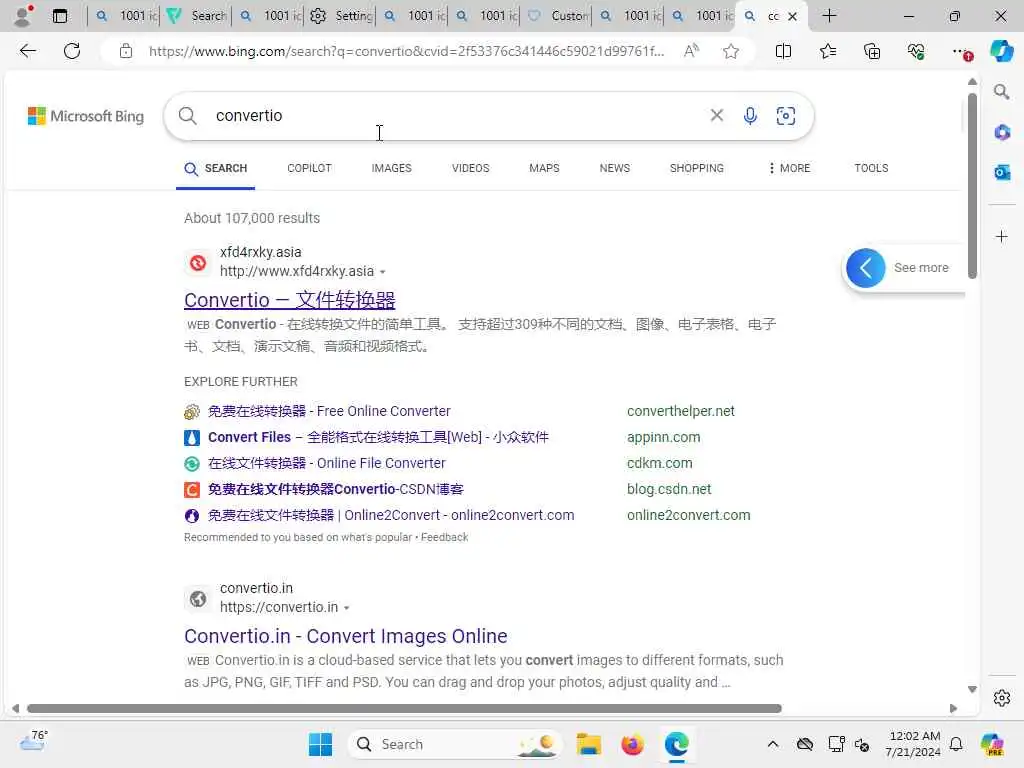Image resolution: width=1024 pixels, height=768 pixels.
Task: Open weather widget showing 76°
Action: coord(33,740)
